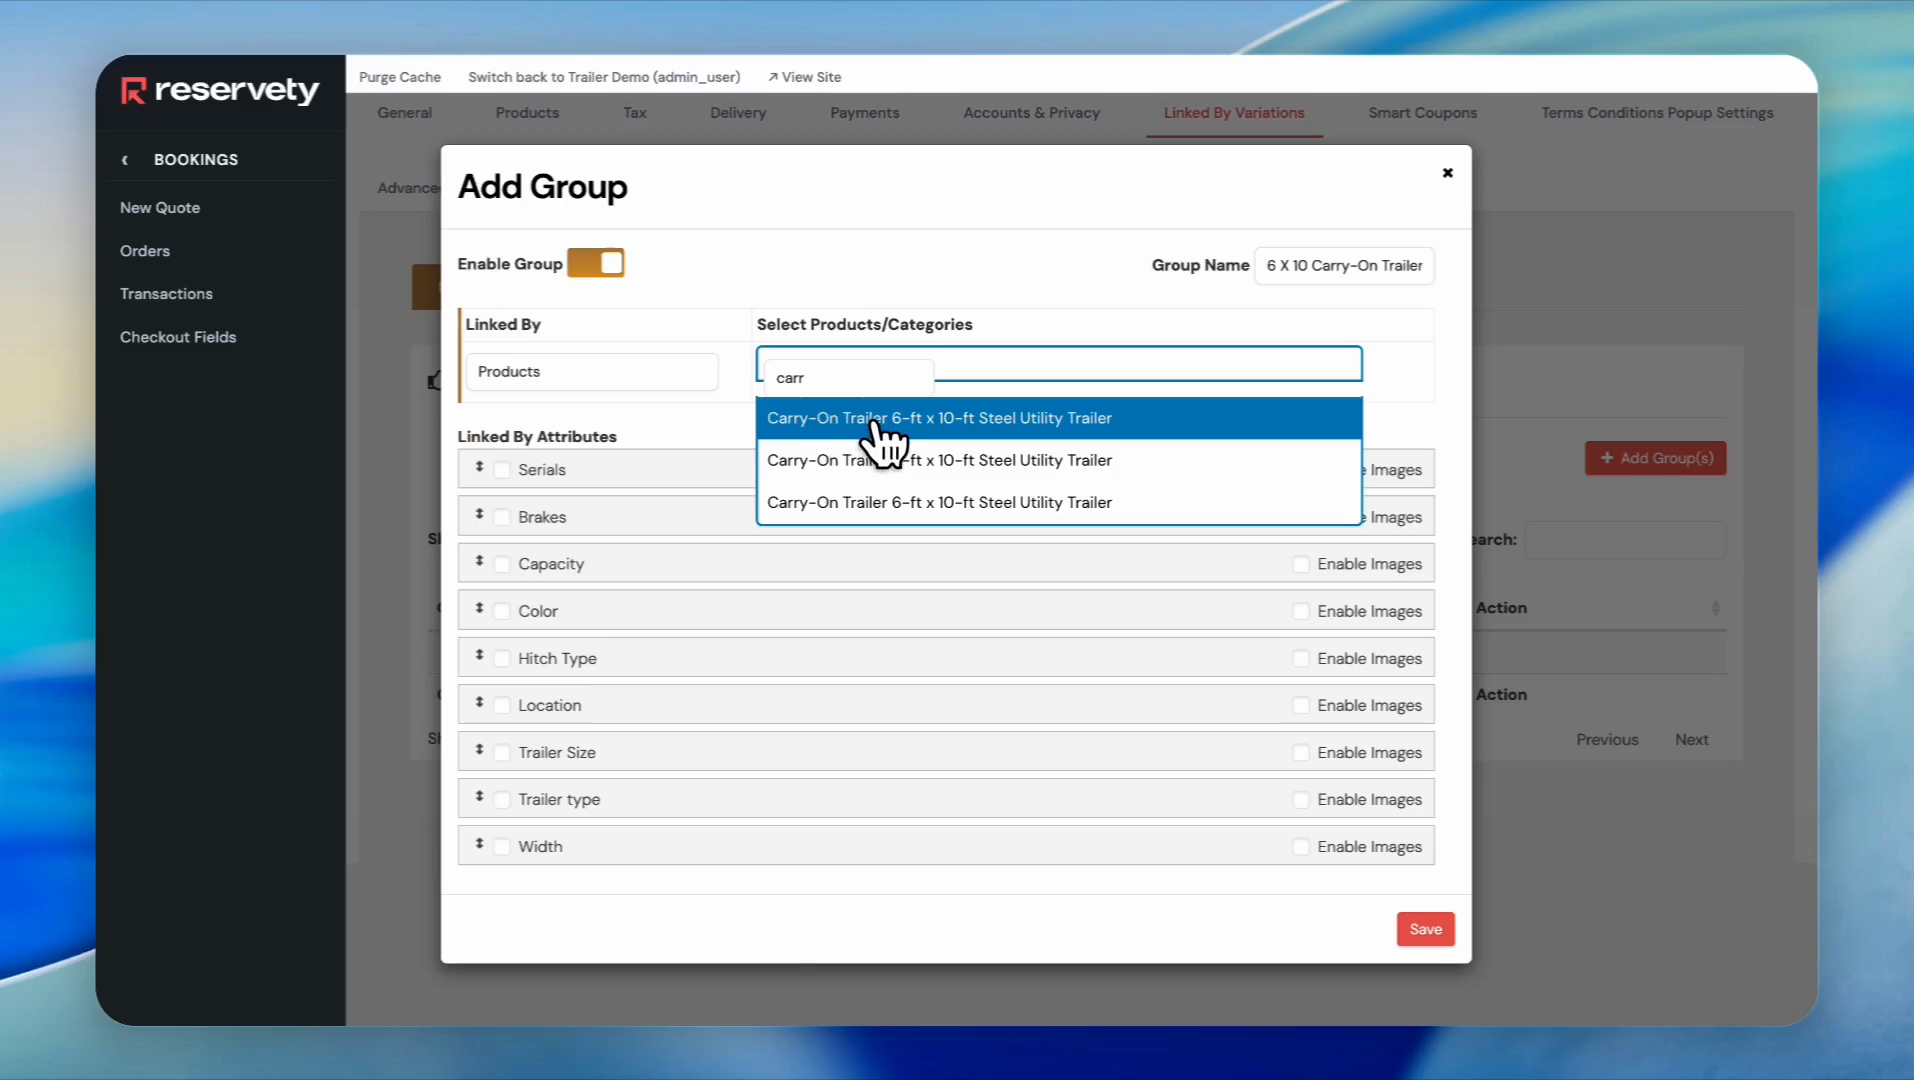Screen dimensions: 1914x1080
Task: Open New Quote in the sidebar
Action: (x=160, y=208)
